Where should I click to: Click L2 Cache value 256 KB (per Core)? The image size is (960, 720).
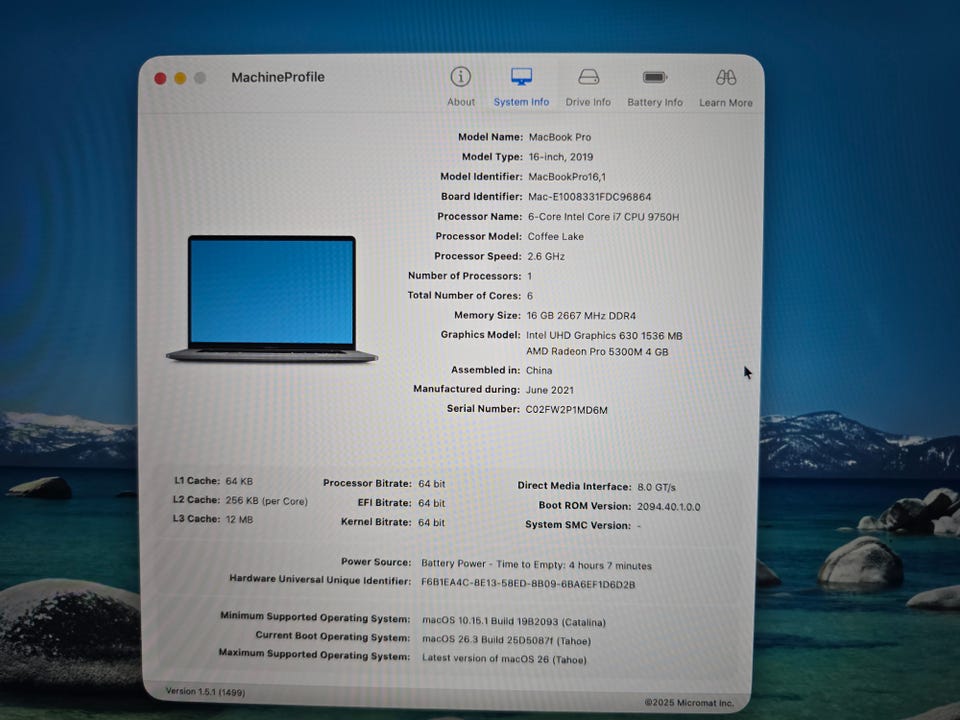click(x=266, y=501)
